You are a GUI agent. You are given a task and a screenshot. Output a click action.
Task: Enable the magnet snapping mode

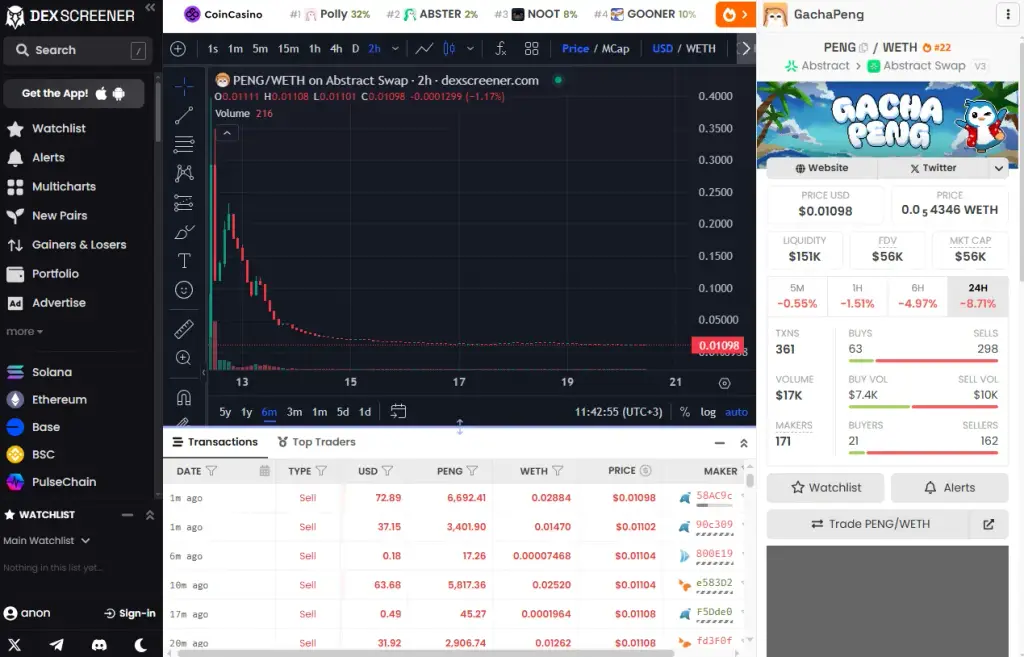[x=184, y=396]
